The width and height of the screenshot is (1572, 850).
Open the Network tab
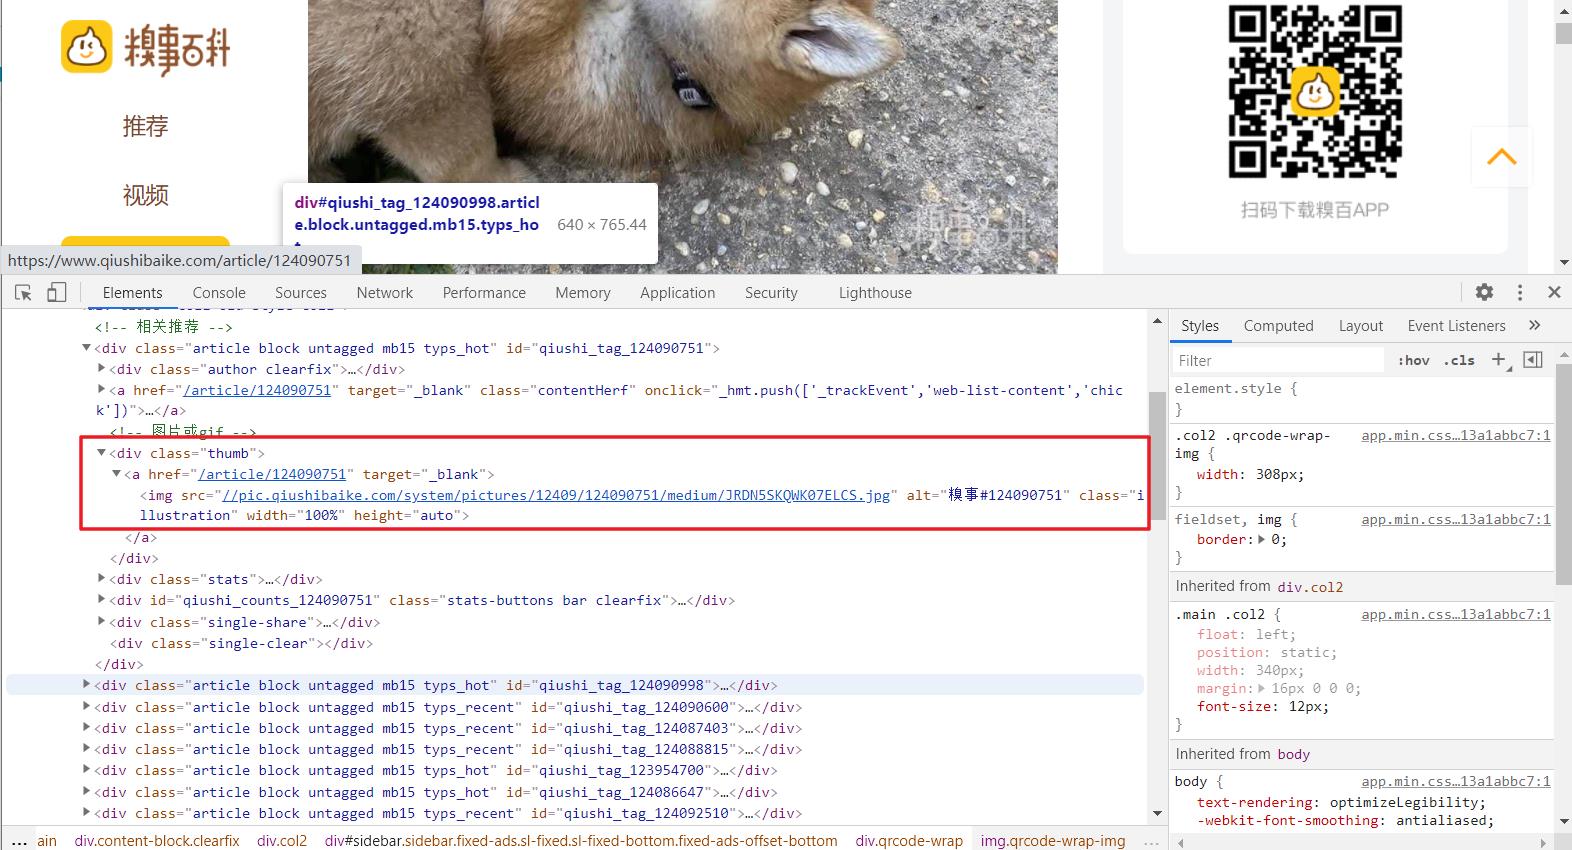coord(385,293)
